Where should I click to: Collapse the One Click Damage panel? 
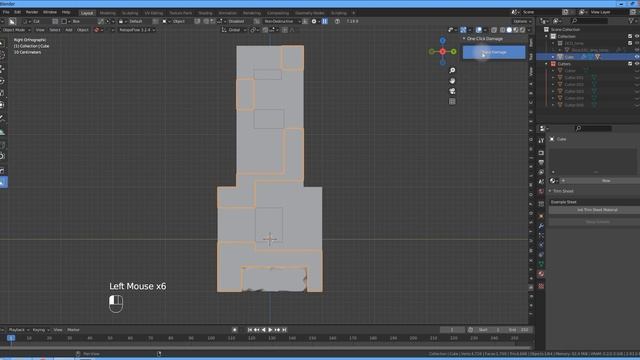(464, 39)
